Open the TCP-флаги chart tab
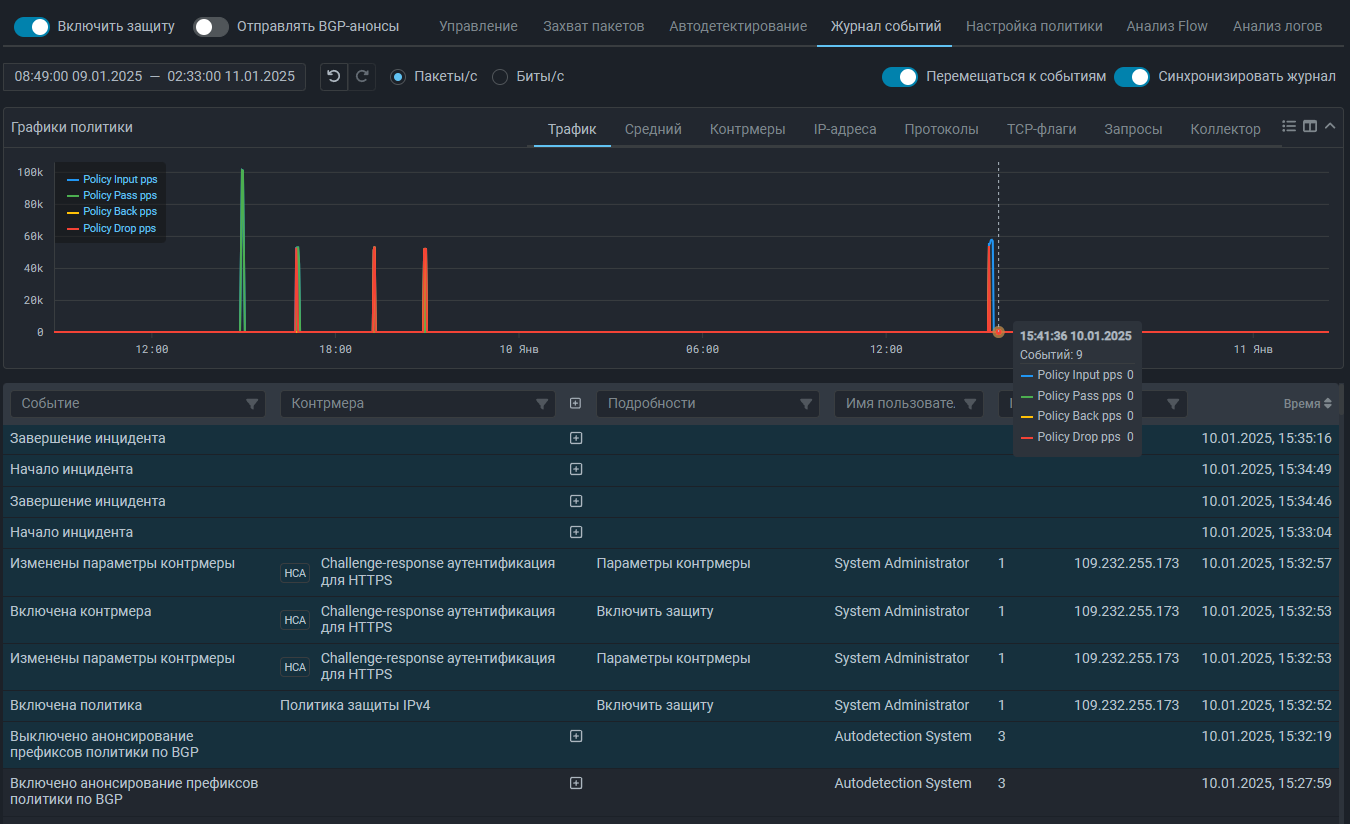 pyautogui.click(x=1041, y=129)
